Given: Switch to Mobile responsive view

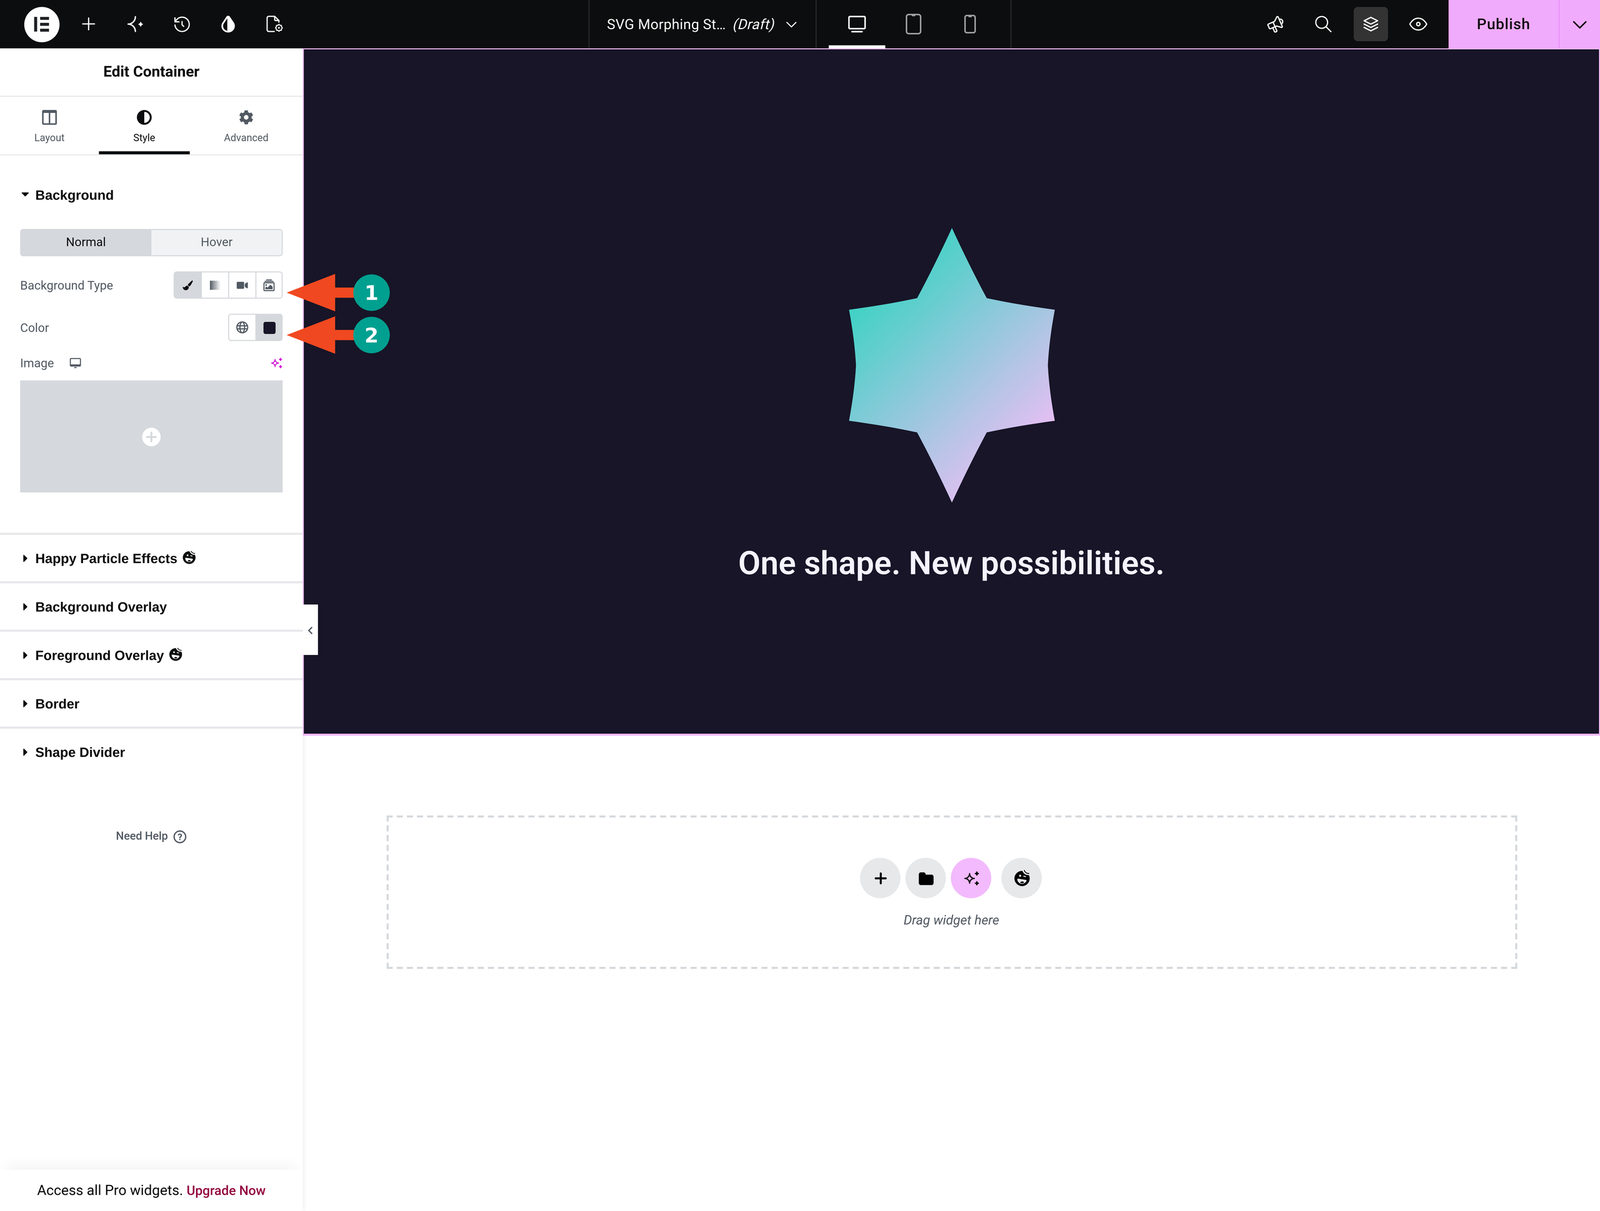Looking at the screenshot, I should click(969, 24).
